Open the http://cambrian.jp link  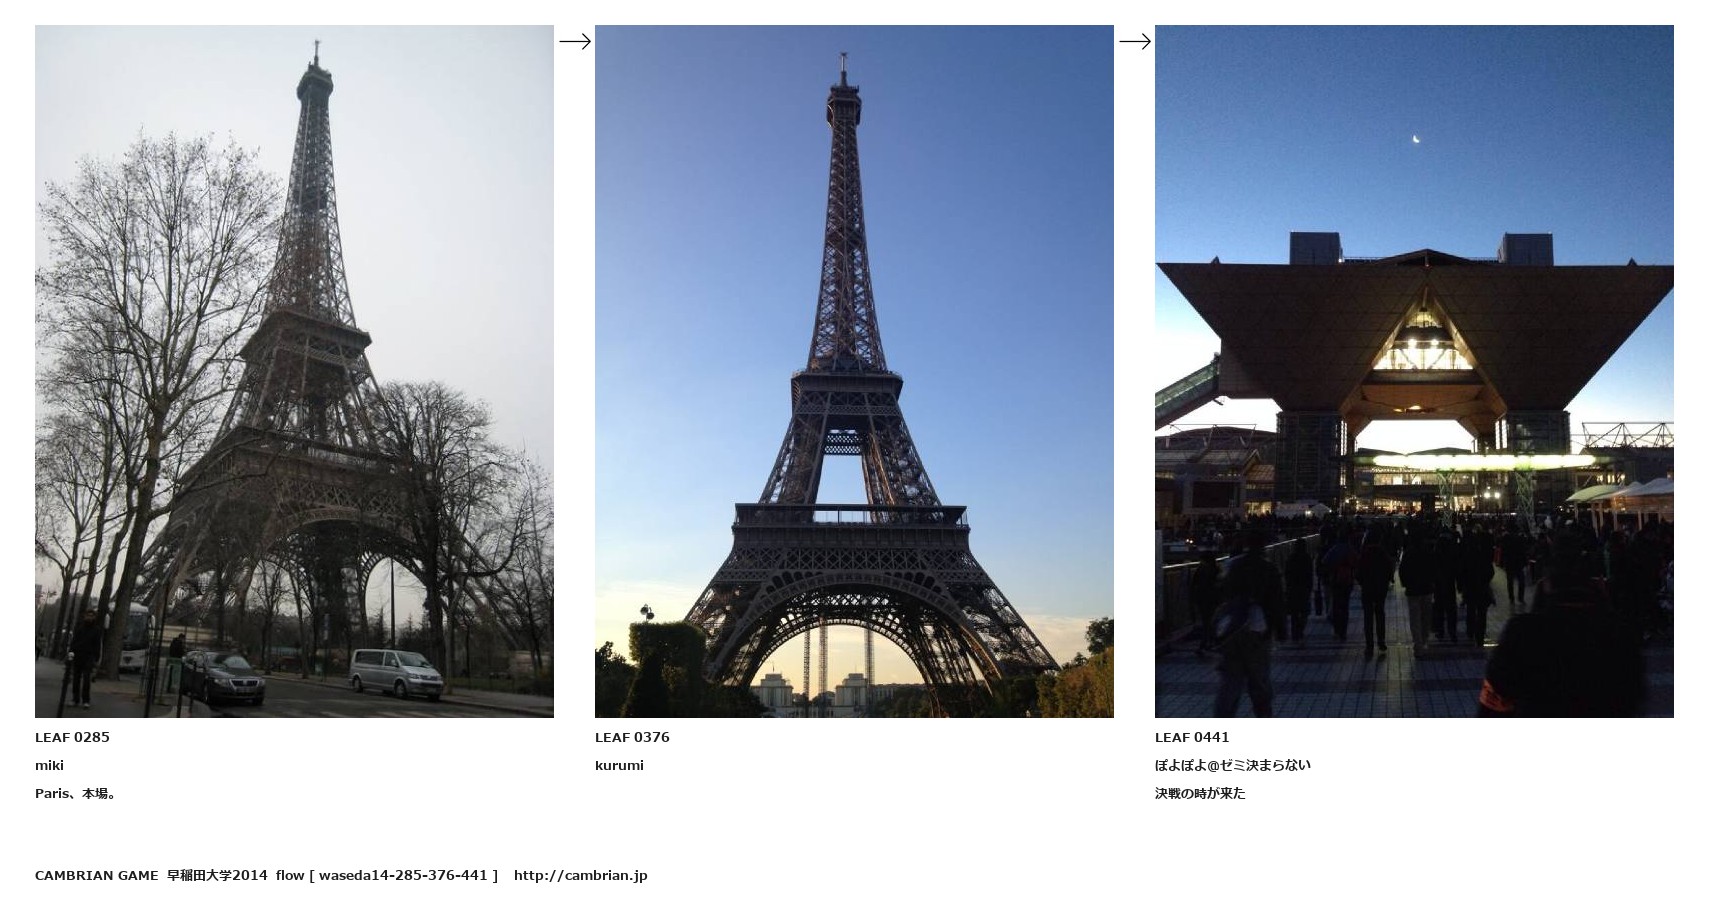[x=580, y=875]
